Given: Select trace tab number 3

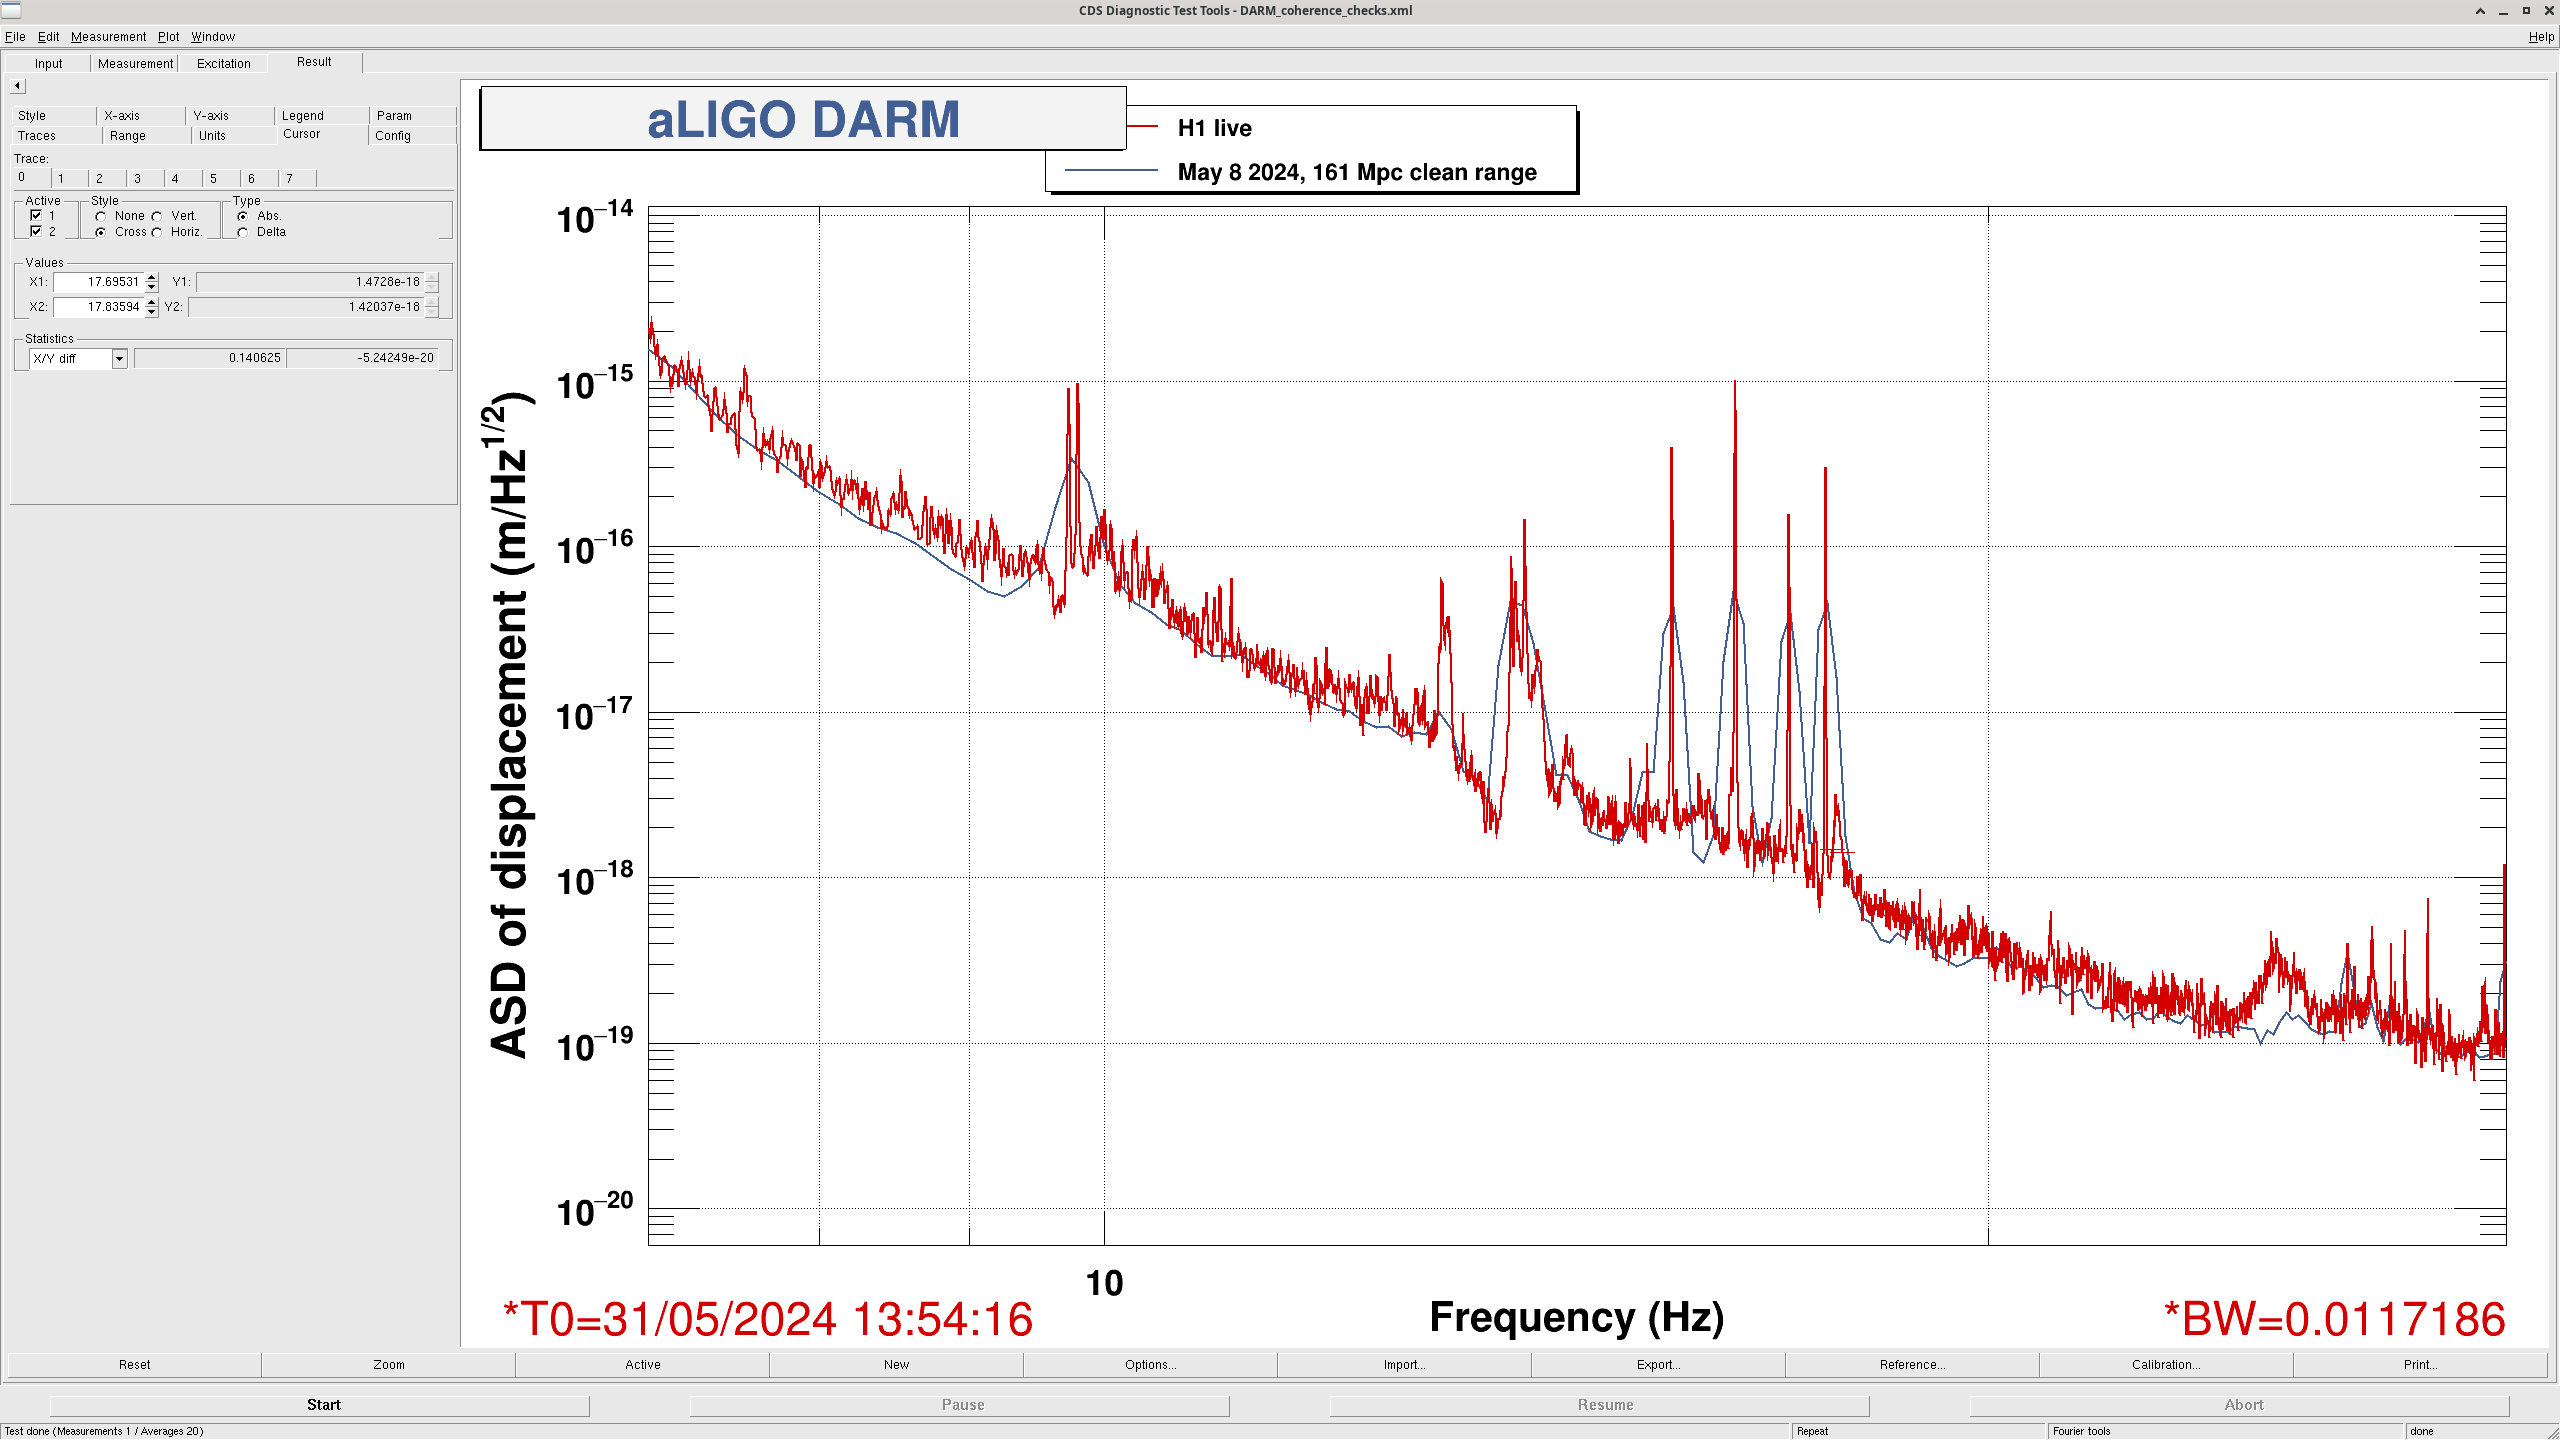Looking at the screenshot, I should point(137,178).
